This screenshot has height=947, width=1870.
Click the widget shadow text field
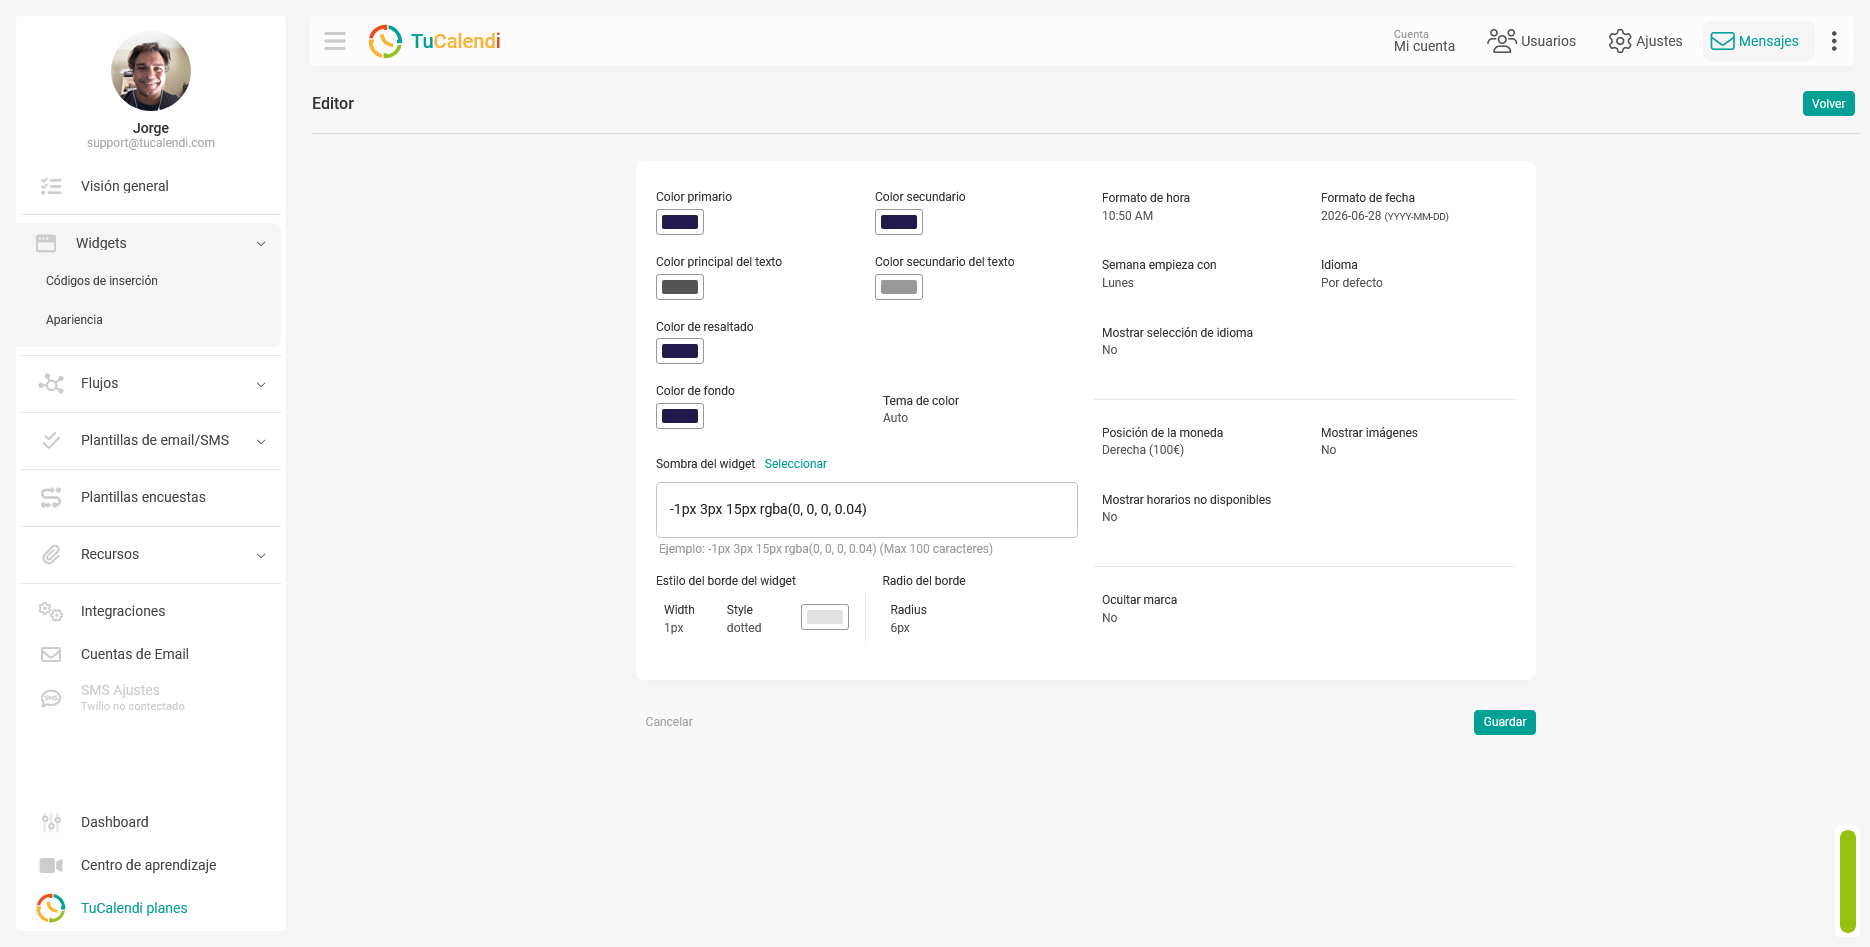click(867, 510)
